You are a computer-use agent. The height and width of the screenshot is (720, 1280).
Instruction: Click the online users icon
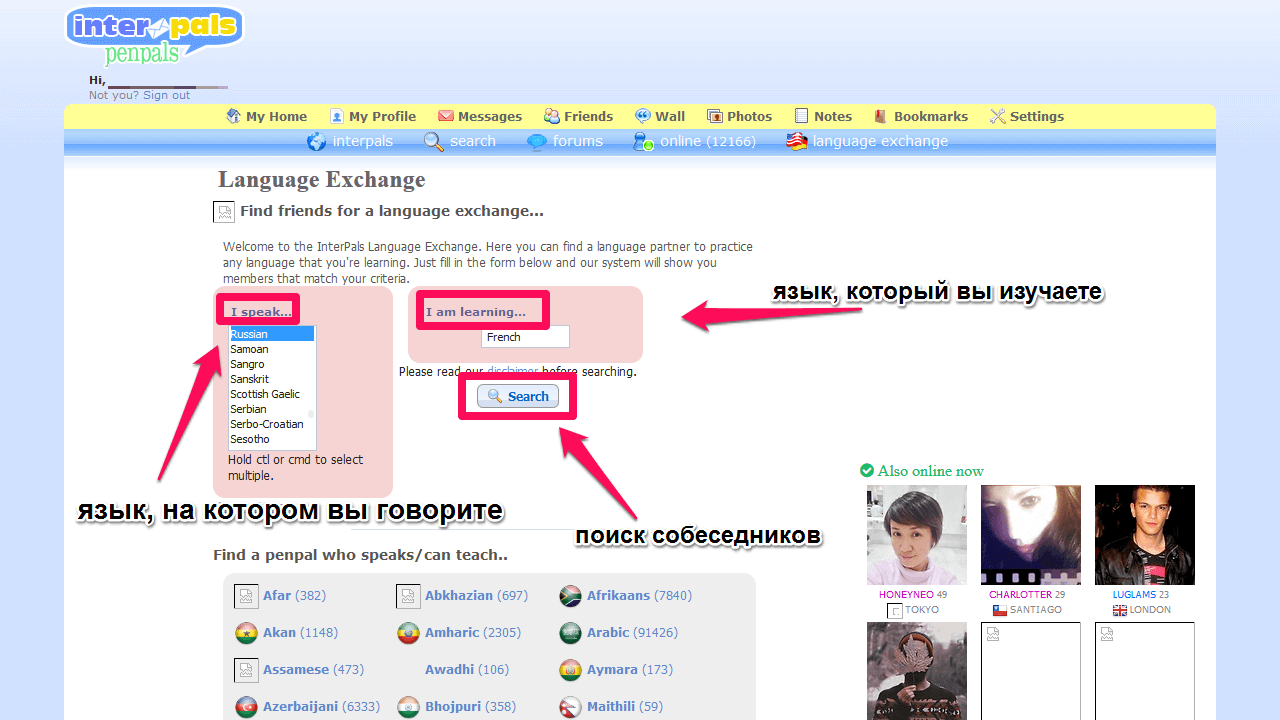coord(644,142)
